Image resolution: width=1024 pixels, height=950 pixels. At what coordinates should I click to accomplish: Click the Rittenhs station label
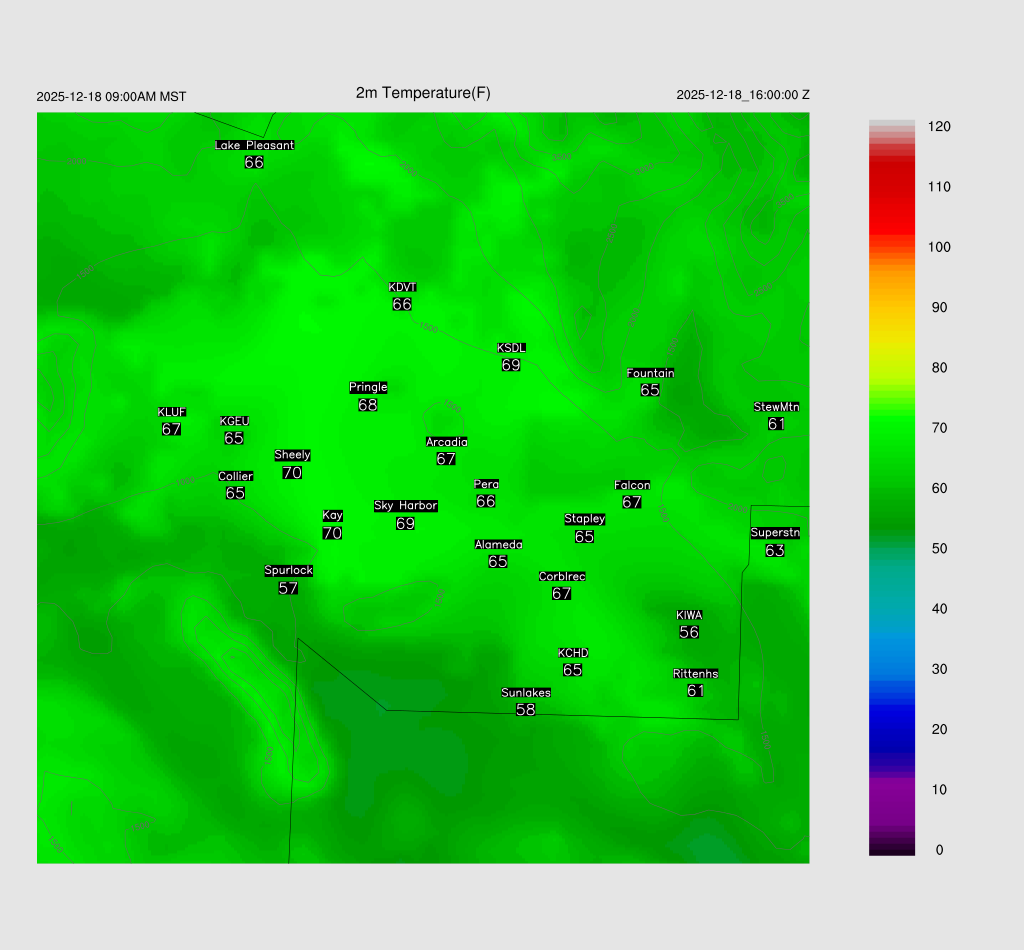(x=696, y=674)
